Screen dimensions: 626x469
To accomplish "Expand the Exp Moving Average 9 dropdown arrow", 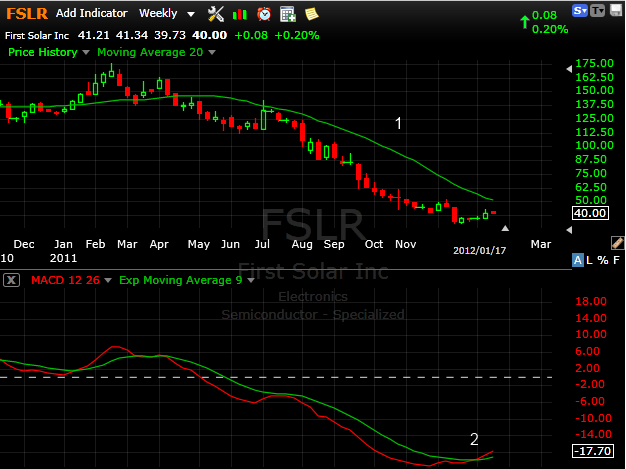I will click(x=251, y=281).
